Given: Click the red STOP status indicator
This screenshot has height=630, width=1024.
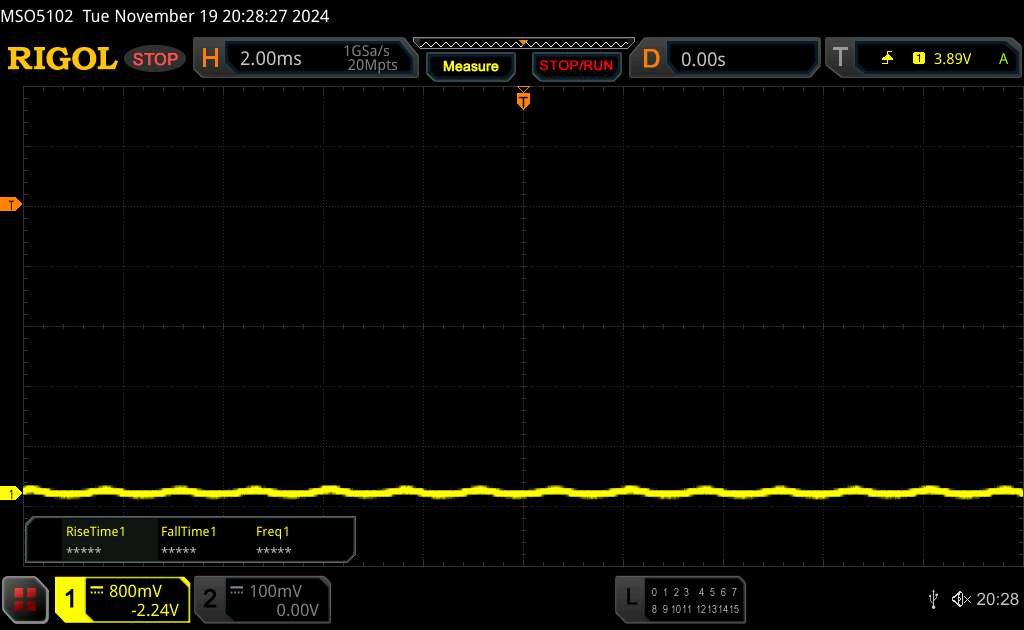Looking at the screenshot, I should click(155, 59).
